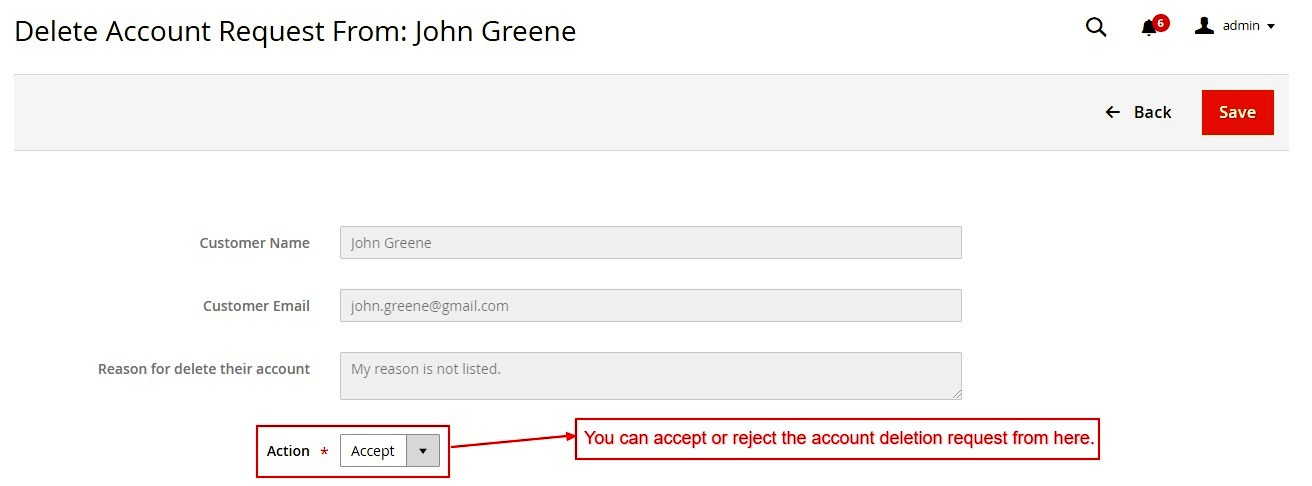1312x486 pixels.
Task: Open the Action select showing Accept
Action: (374, 451)
